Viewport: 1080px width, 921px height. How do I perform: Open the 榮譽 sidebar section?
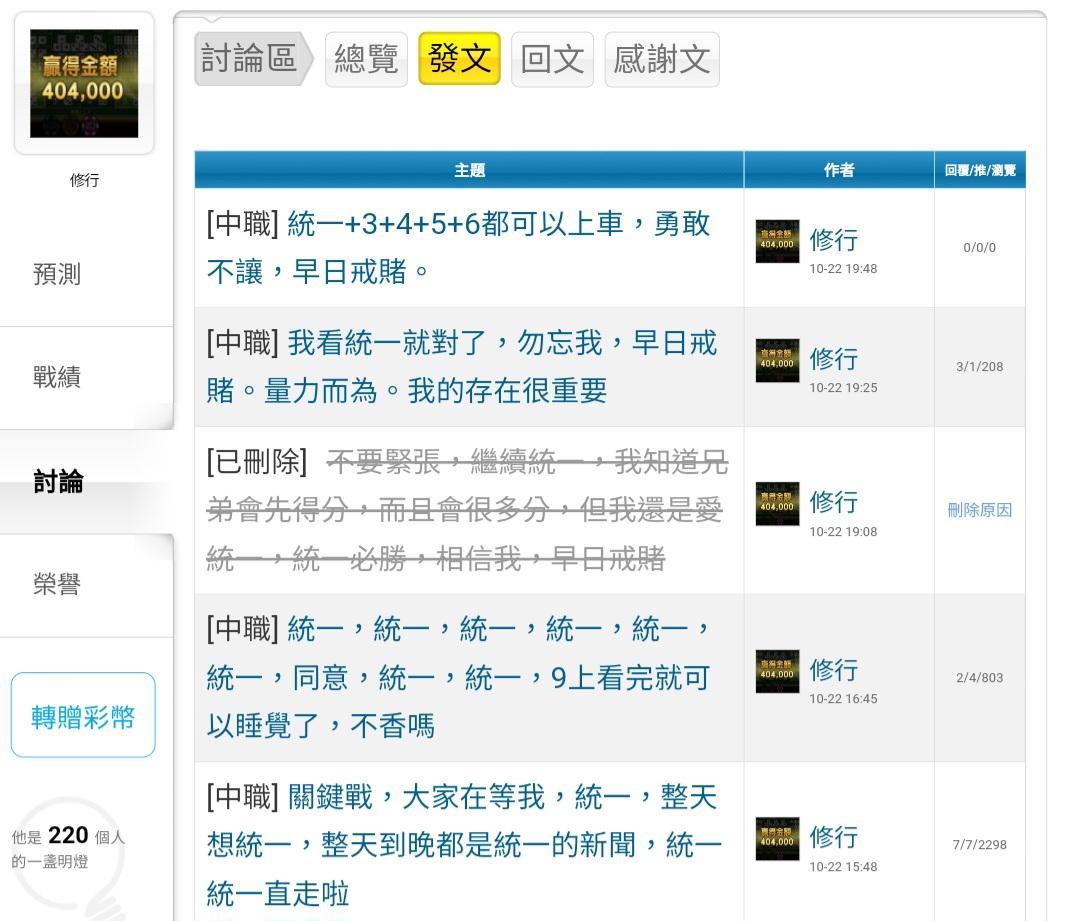[57, 584]
